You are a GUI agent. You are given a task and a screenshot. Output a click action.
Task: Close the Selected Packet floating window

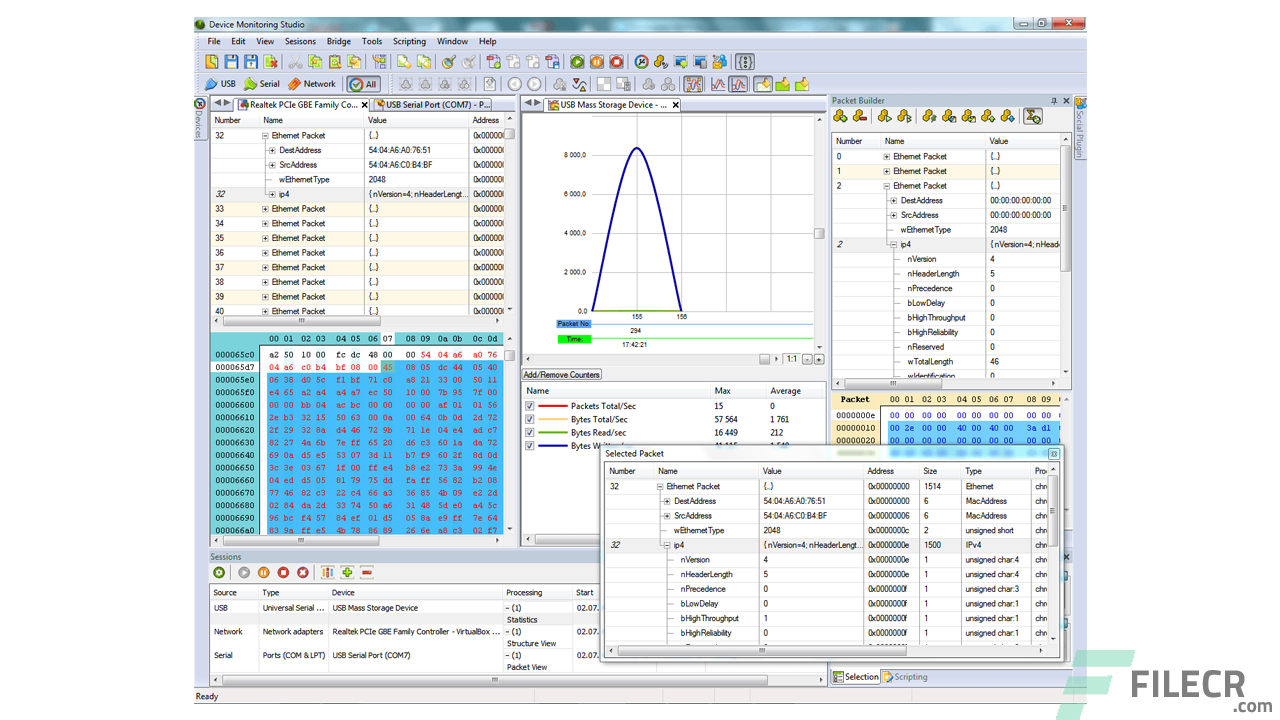[x=1053, y=453]
